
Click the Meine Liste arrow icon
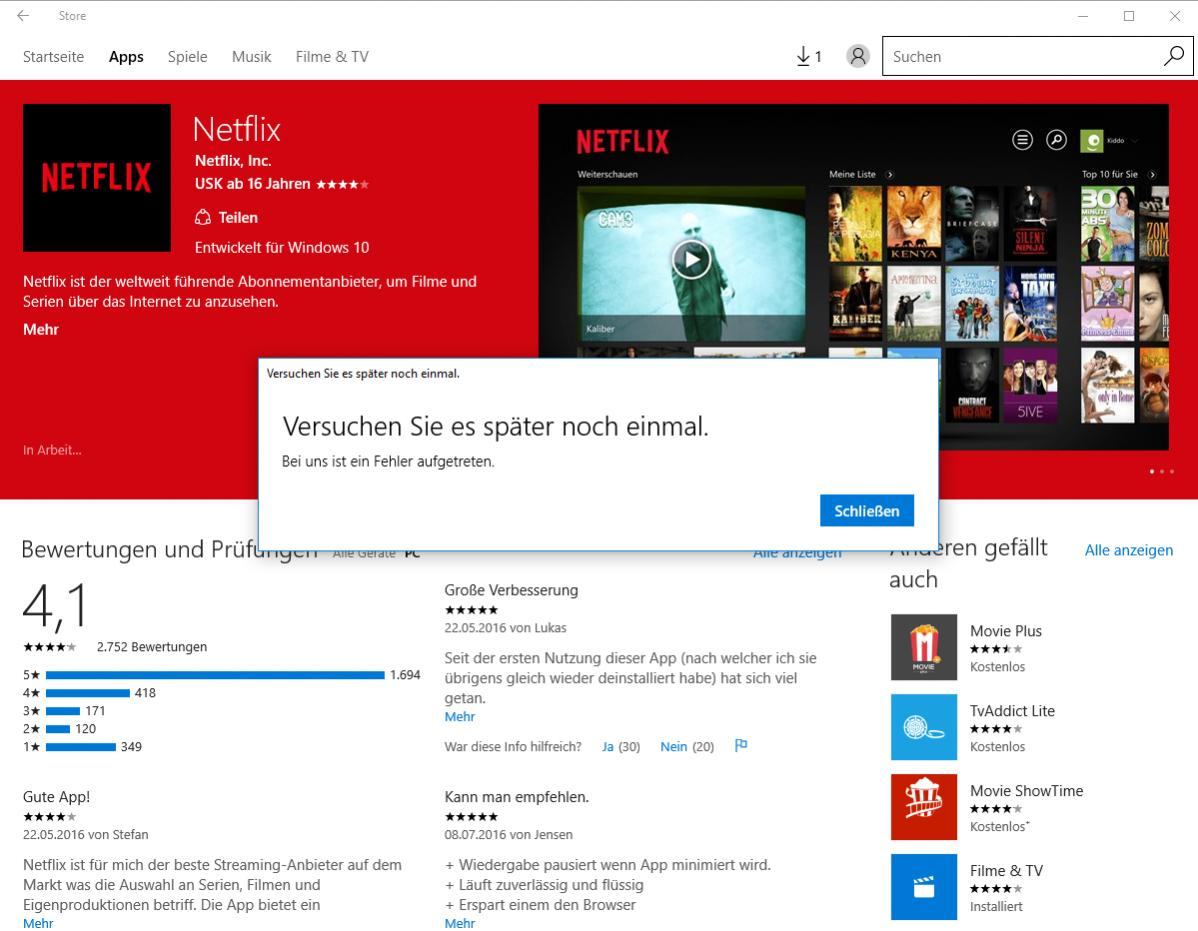[x=889, y=175]
